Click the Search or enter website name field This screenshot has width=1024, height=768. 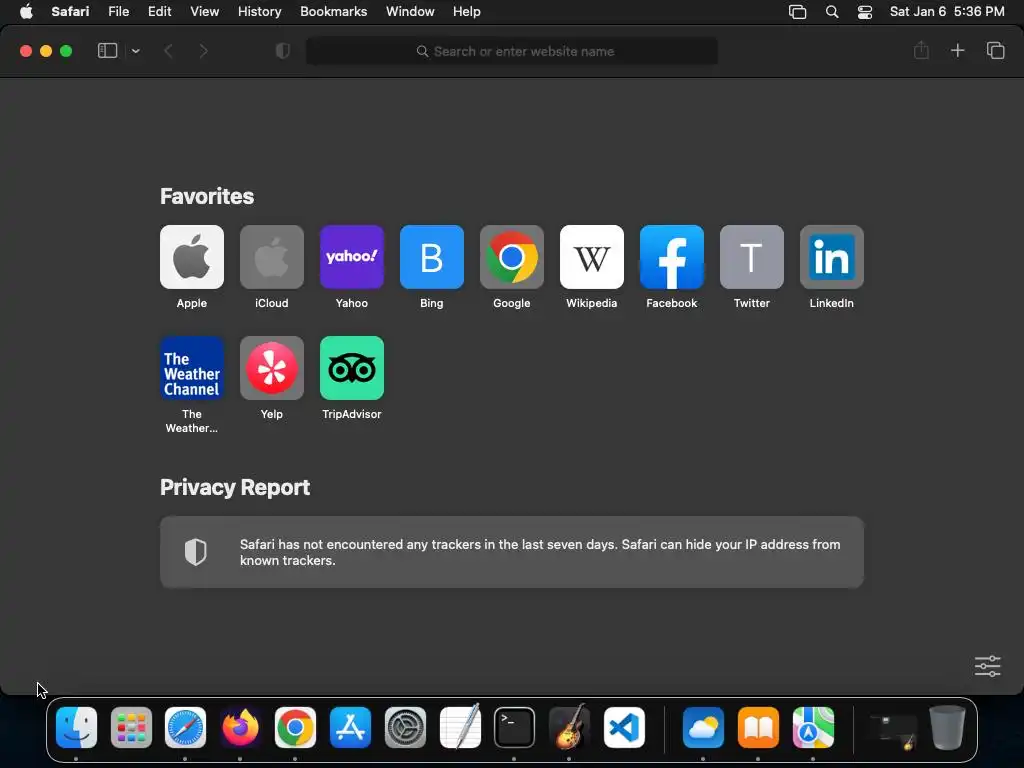coord(511,51)
